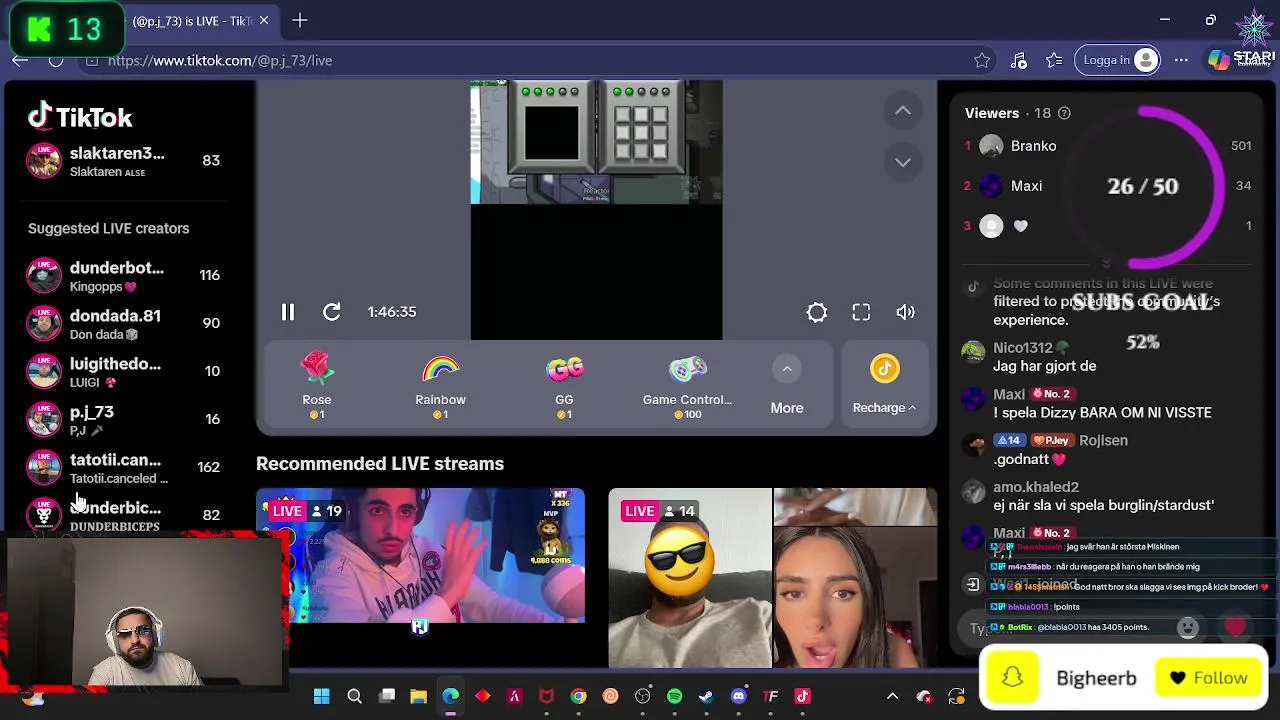This screenshot has height=720, width=1280.
Task: Send a GG gift
Action: tap(564, 386)
